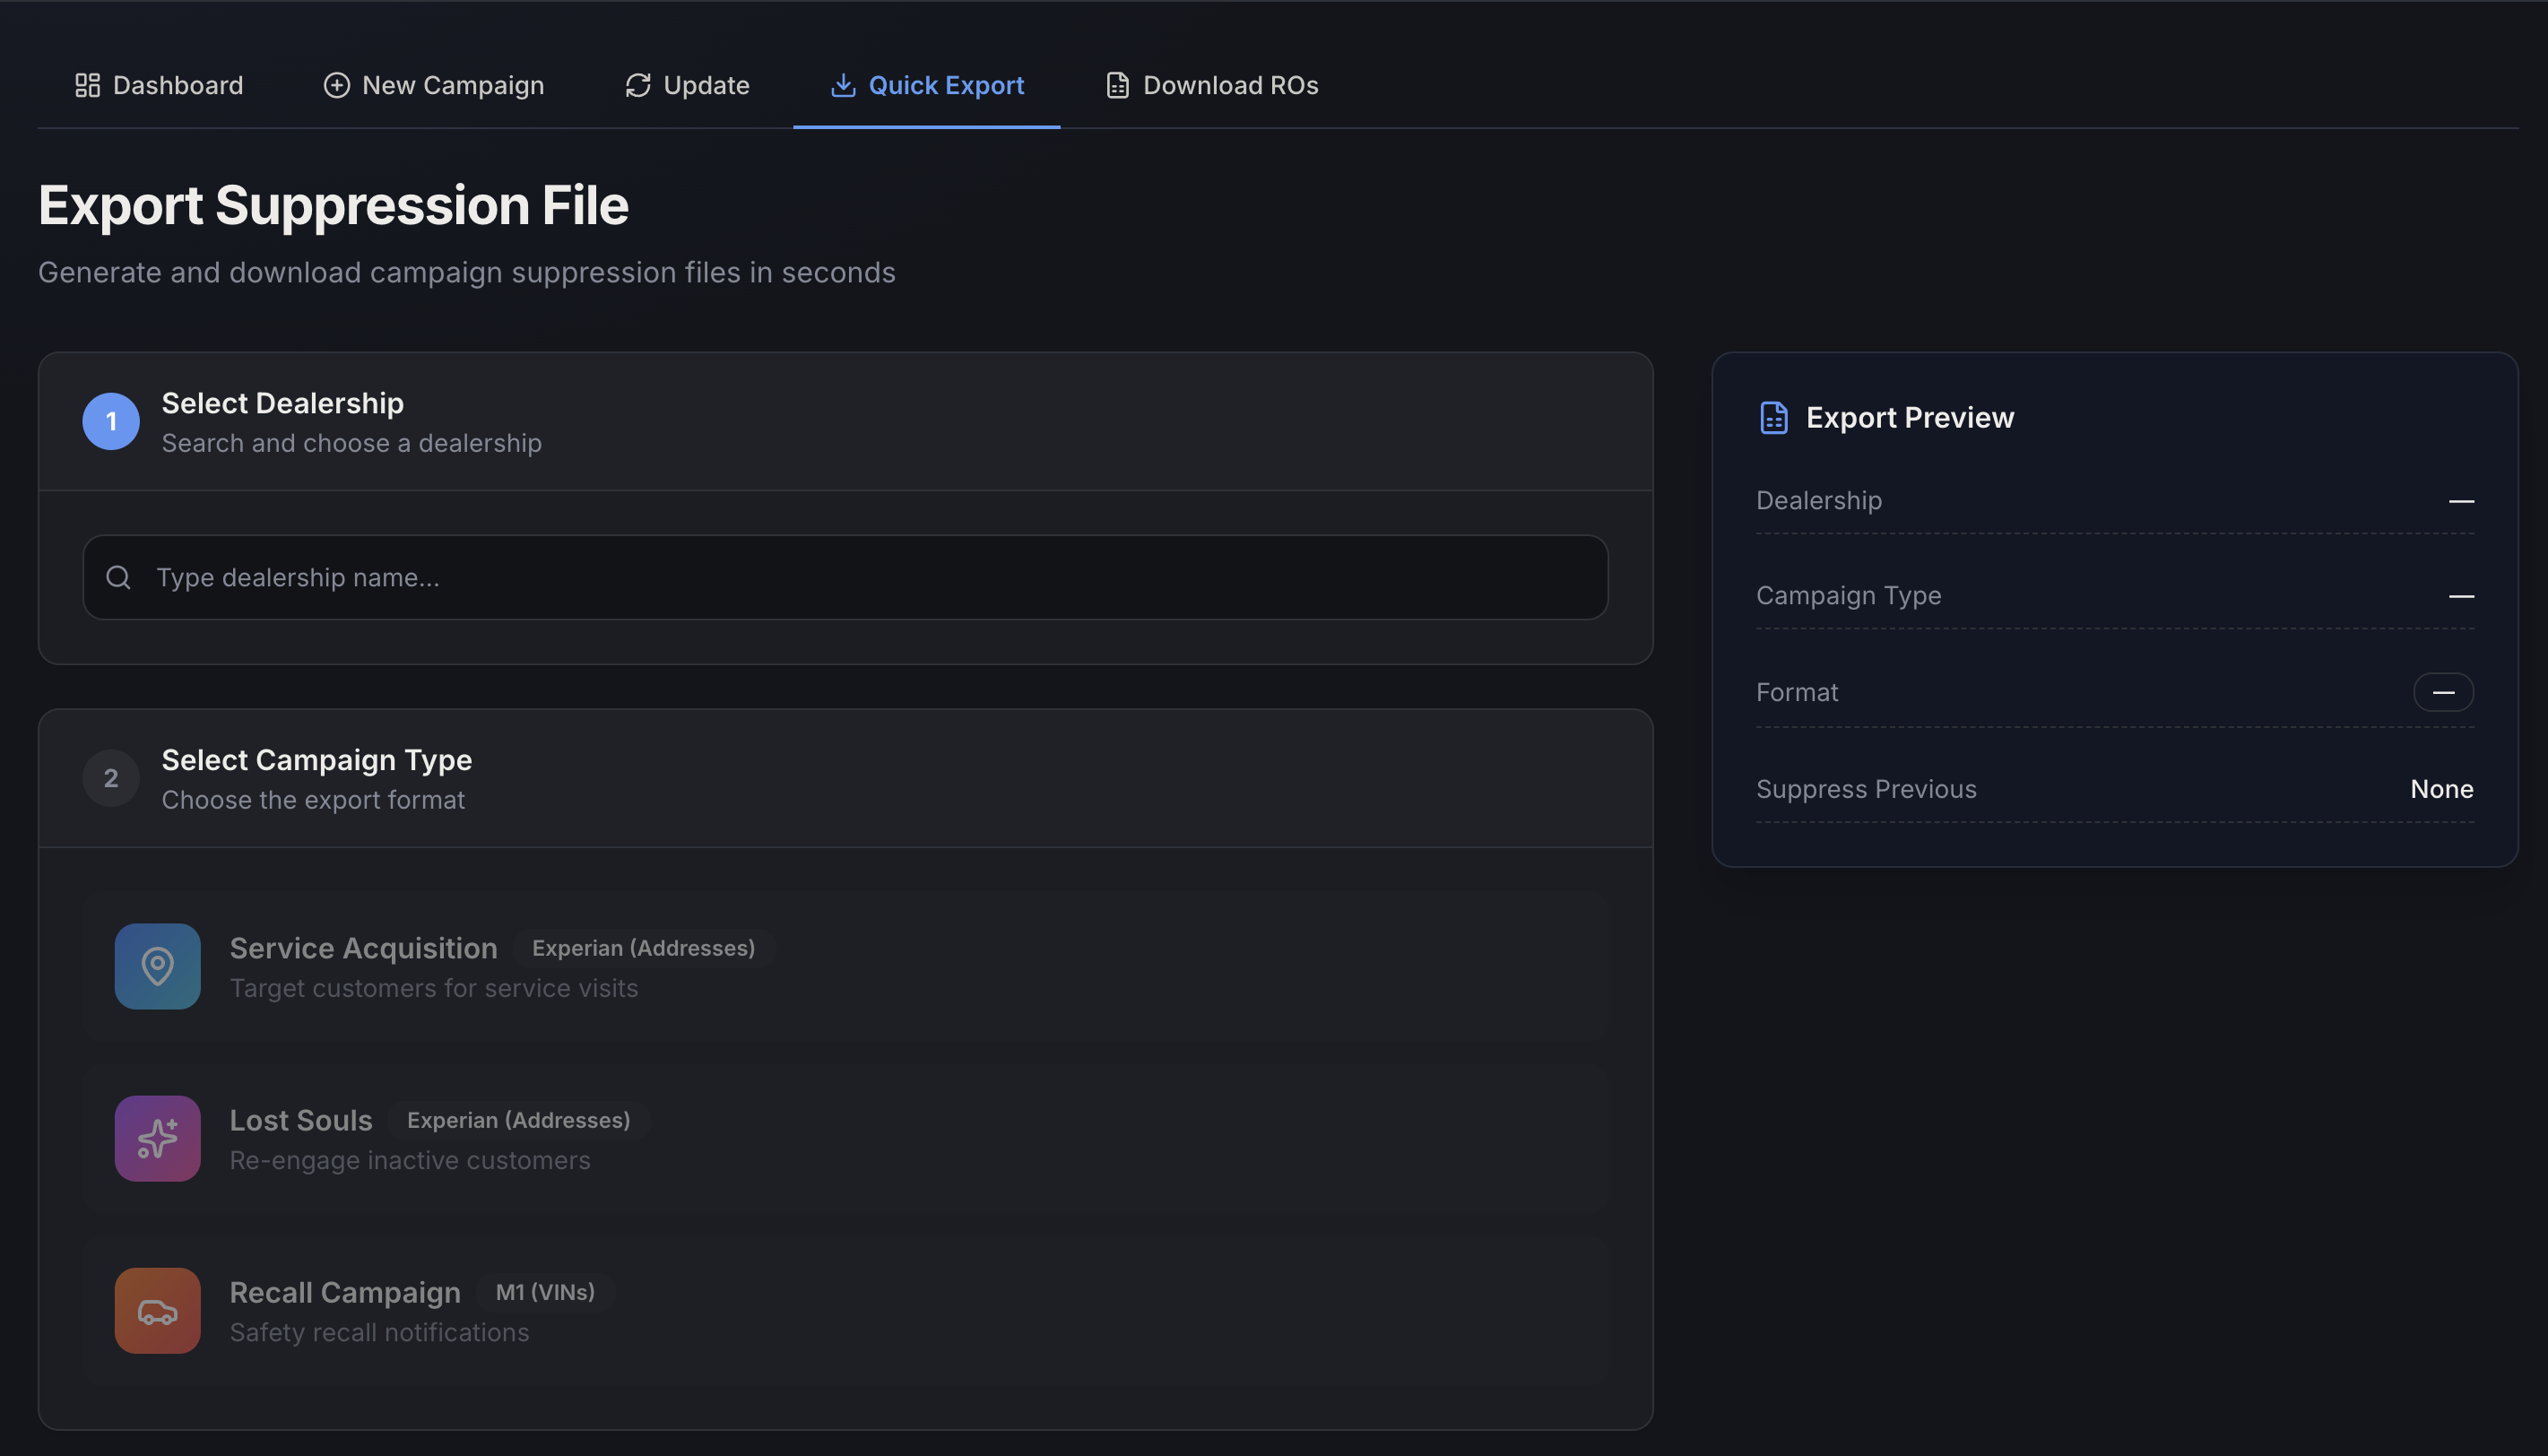Image resolution: width=2548 pixels, height=1456 pixels.
Task: Click the magnifier icon in dealership search
Action: [x=119, y=577]
